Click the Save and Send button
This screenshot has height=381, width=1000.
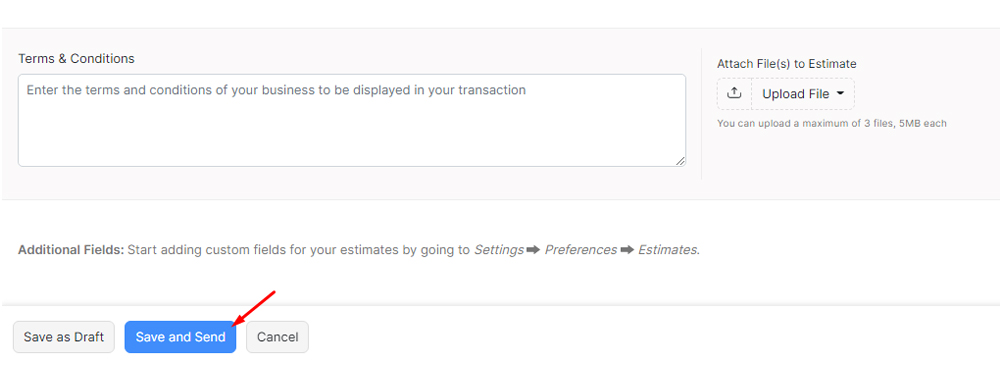click(x=180, y=337)
